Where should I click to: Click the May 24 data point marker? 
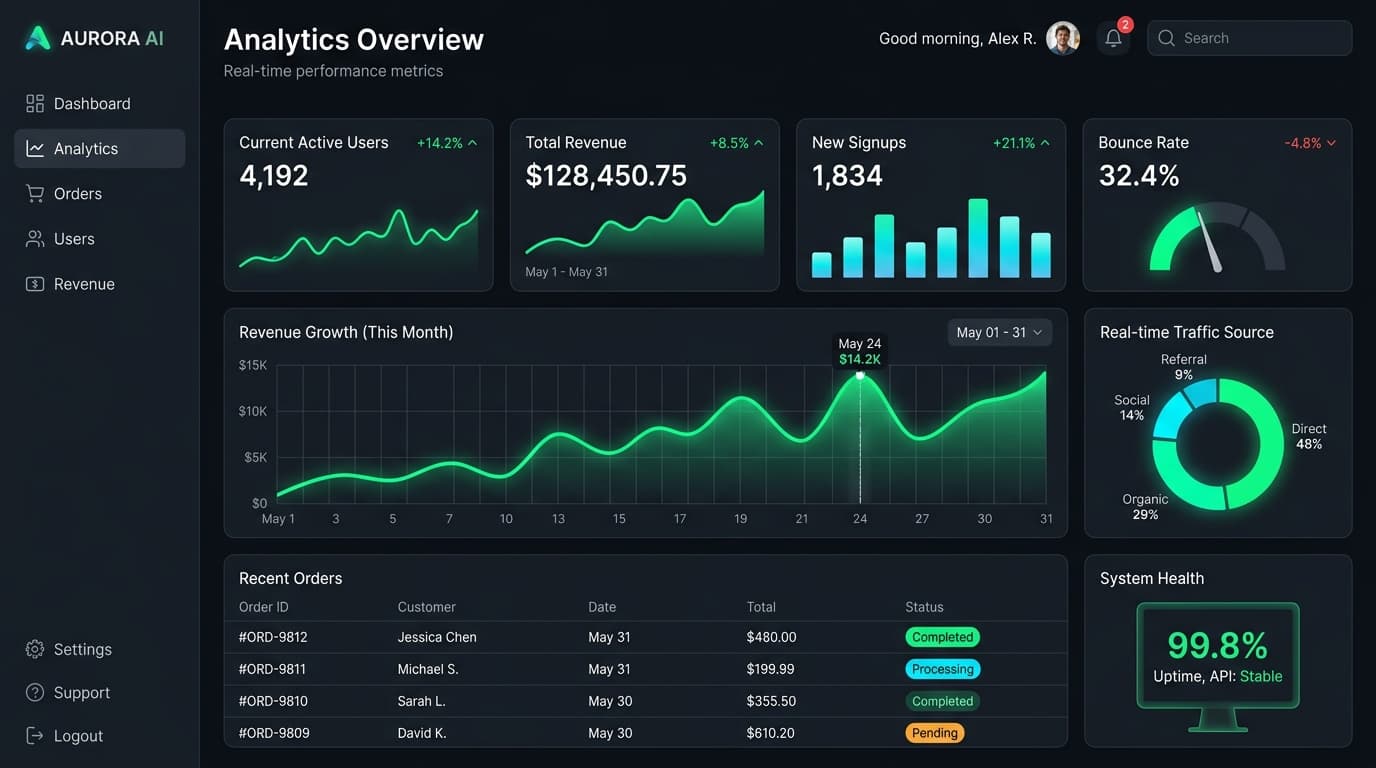(860, 375)
